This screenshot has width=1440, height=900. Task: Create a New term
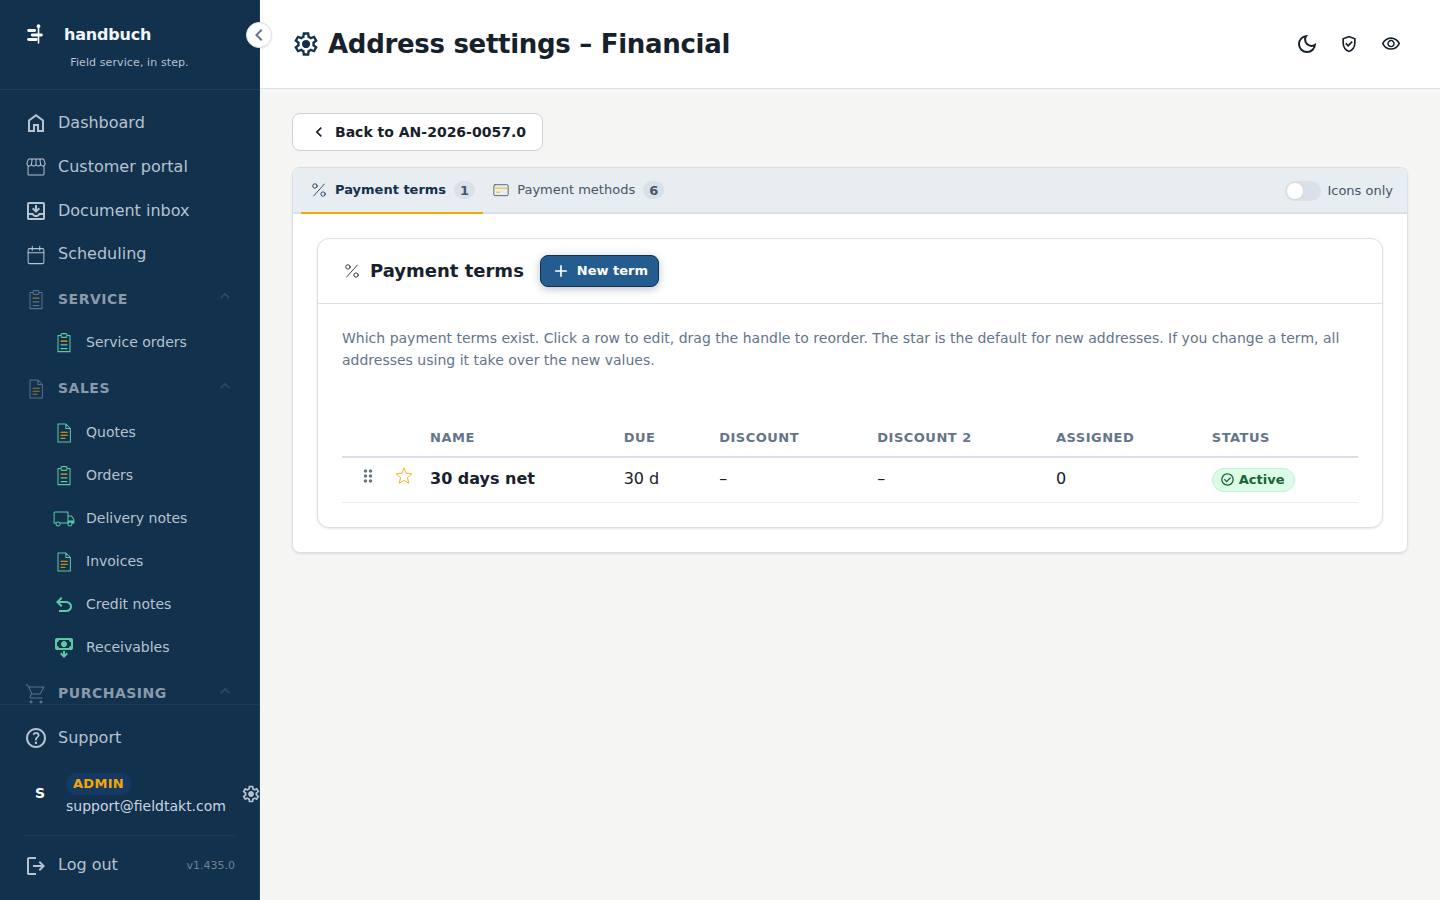point(599,271)
